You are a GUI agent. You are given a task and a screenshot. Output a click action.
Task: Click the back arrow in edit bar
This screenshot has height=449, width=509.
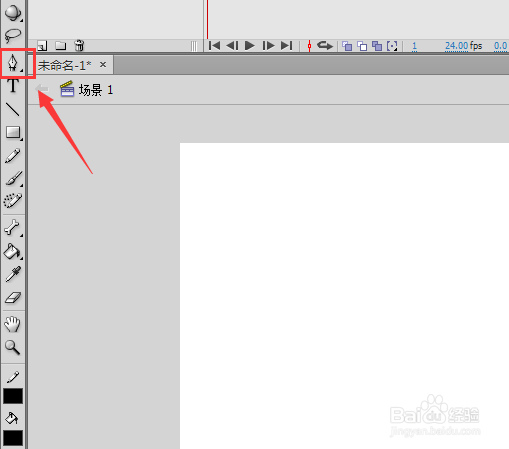click(42, 89)
